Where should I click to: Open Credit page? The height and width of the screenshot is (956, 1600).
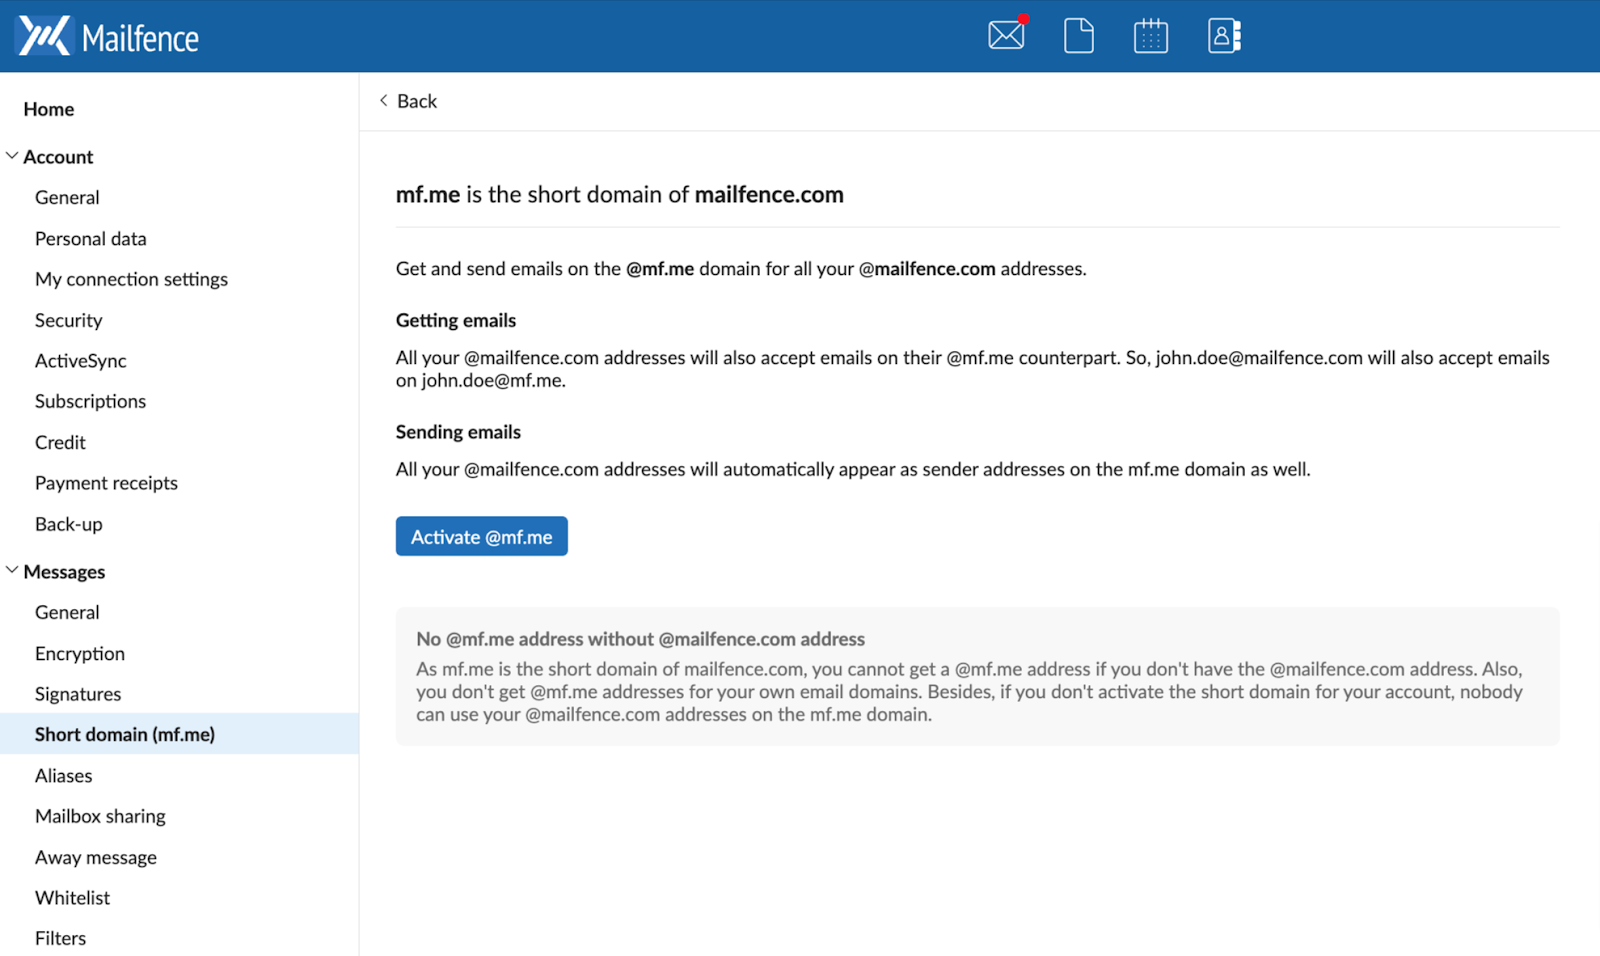(x=60, y=442)
